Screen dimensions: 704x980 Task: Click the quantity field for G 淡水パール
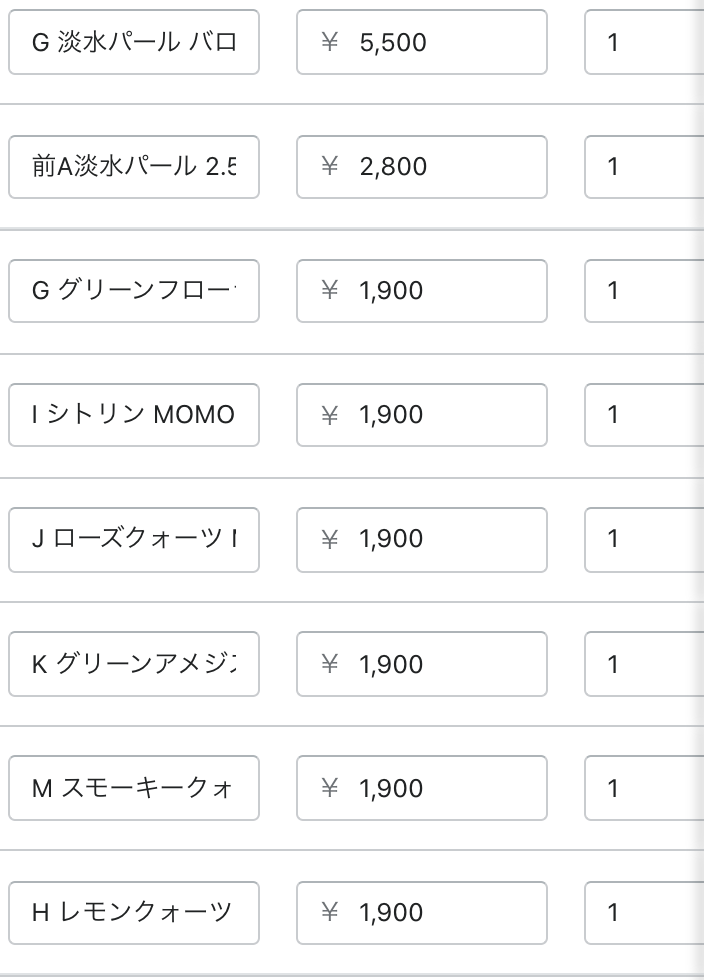[644, 42]
